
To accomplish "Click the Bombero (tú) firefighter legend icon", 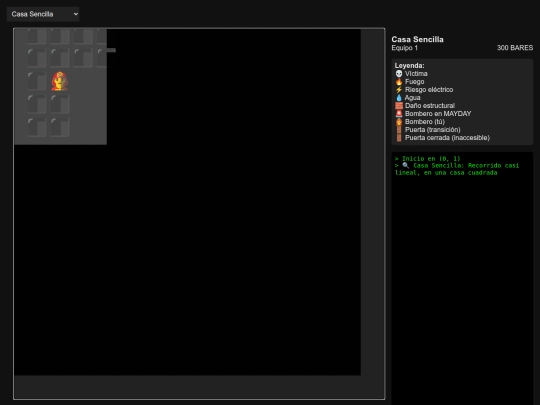I will (399, 122).
